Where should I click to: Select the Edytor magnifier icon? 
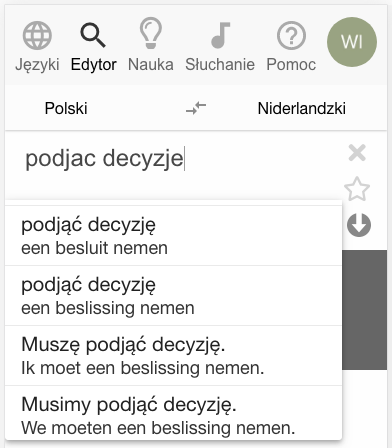(93, 36)
